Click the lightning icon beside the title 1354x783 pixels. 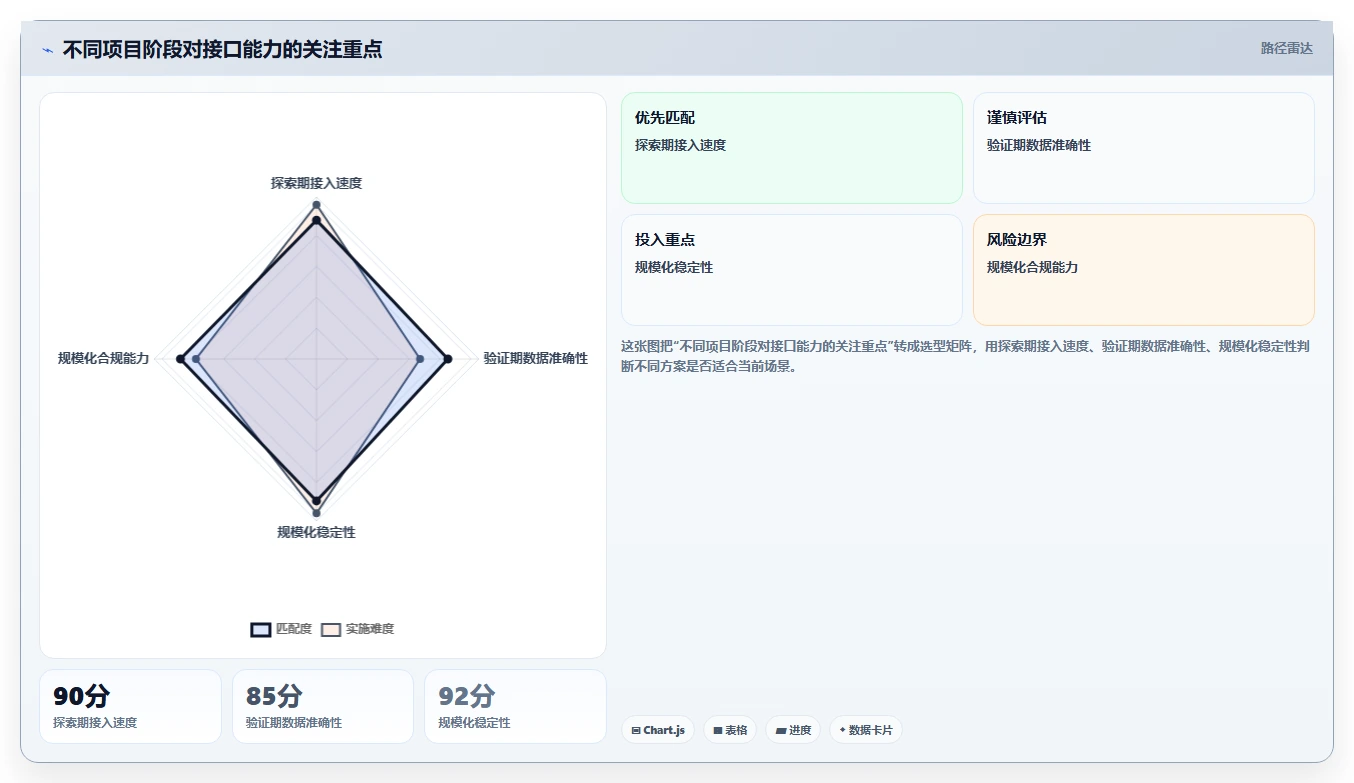pos(48,50)
